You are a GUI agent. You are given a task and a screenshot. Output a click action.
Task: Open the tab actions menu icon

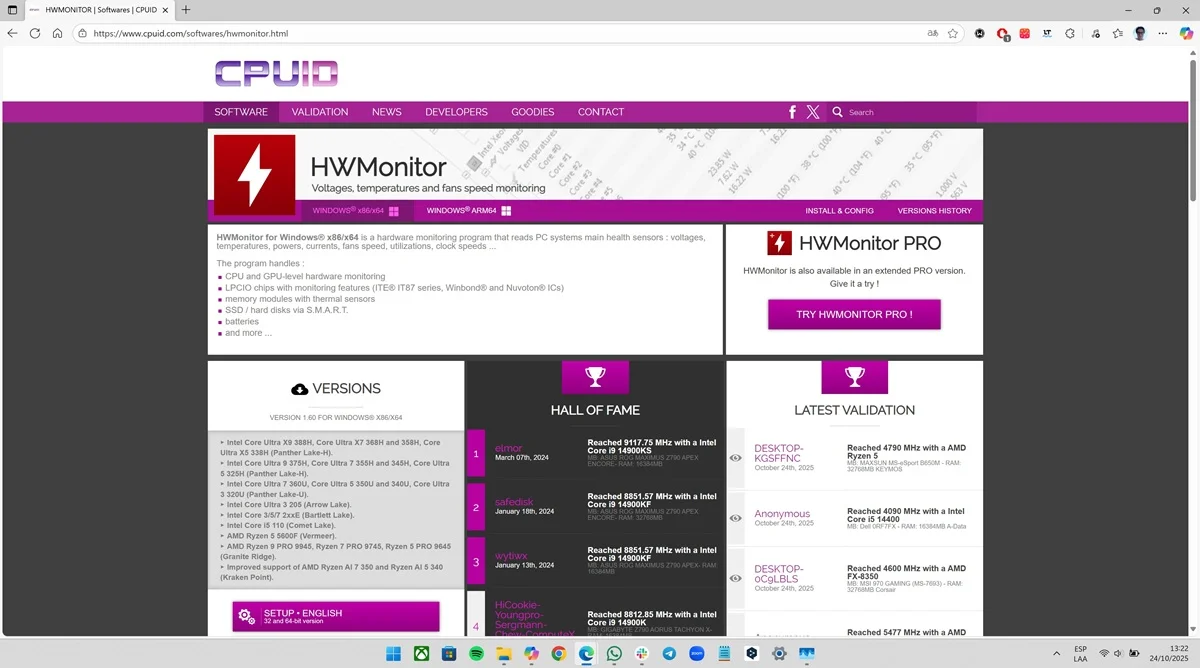pyautogui.click(x=12, y=10)
